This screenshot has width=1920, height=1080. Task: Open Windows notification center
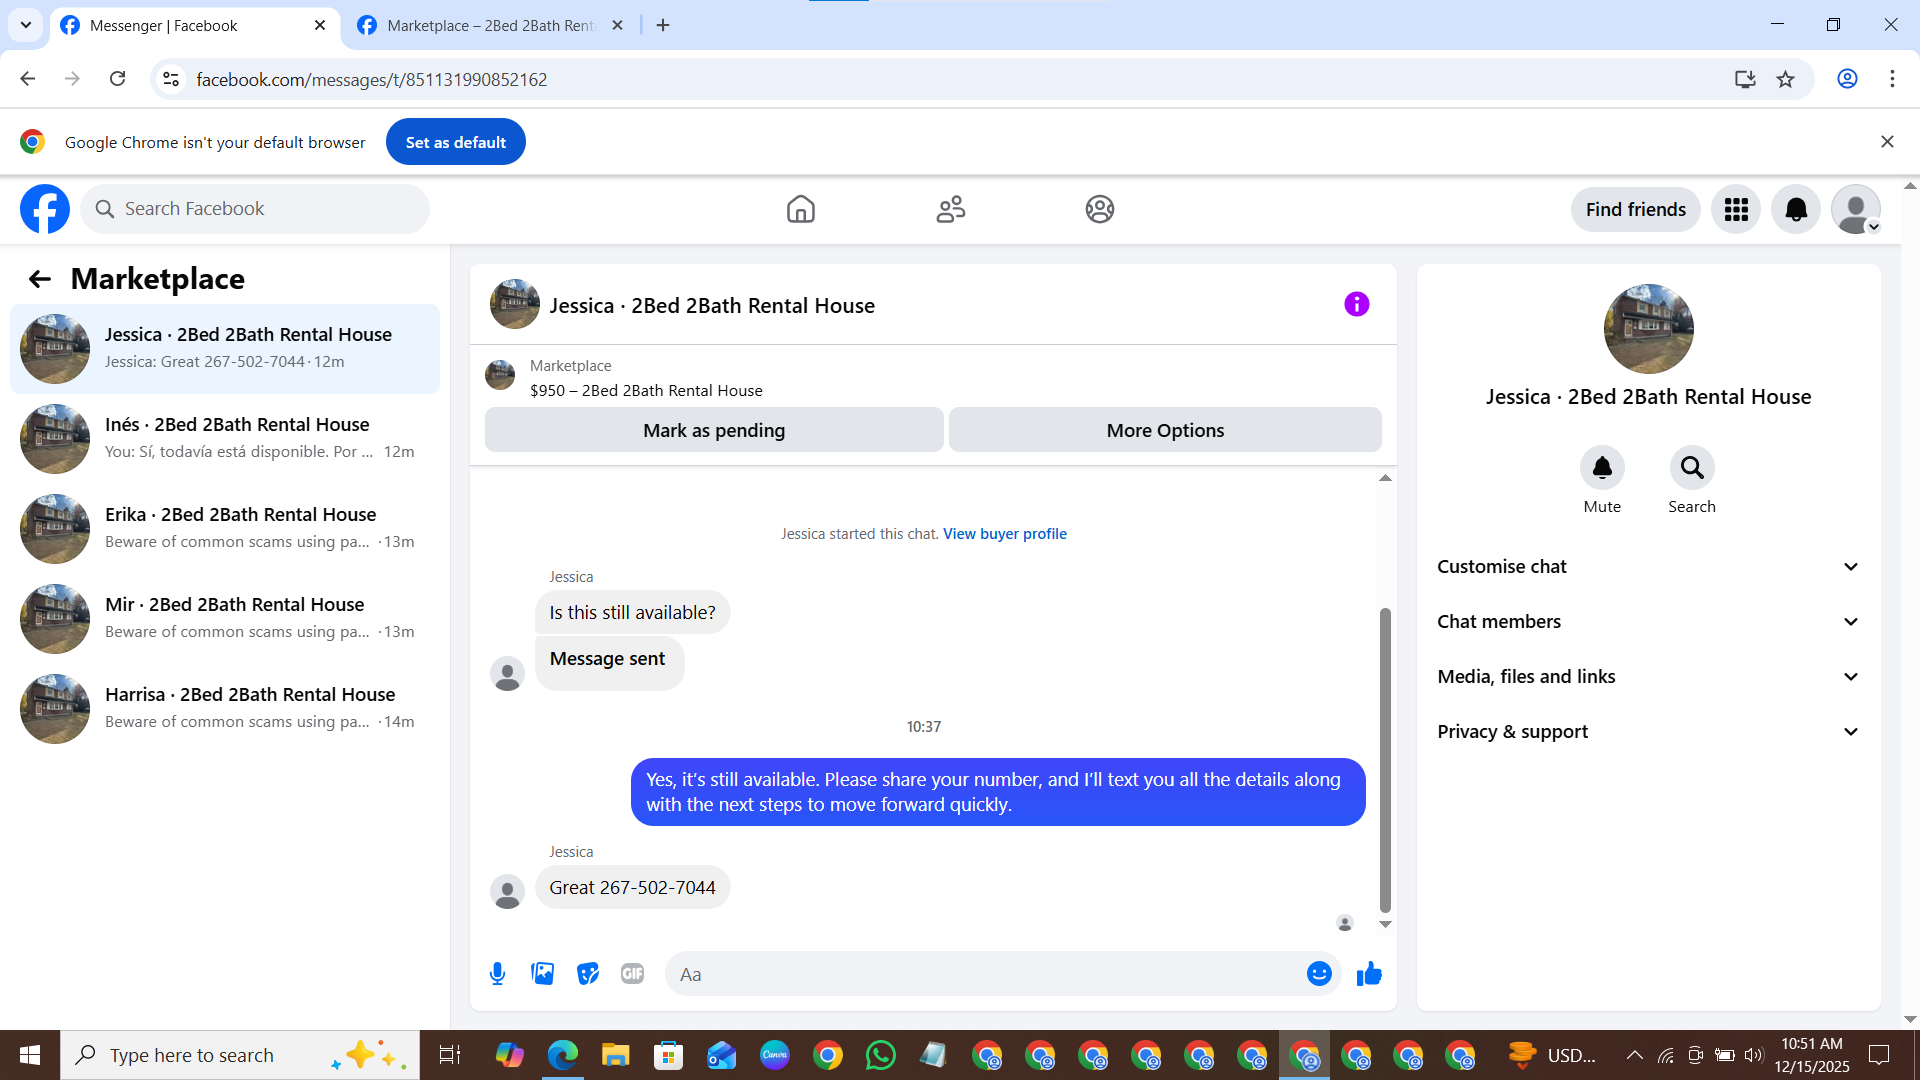[1880, 1055]
